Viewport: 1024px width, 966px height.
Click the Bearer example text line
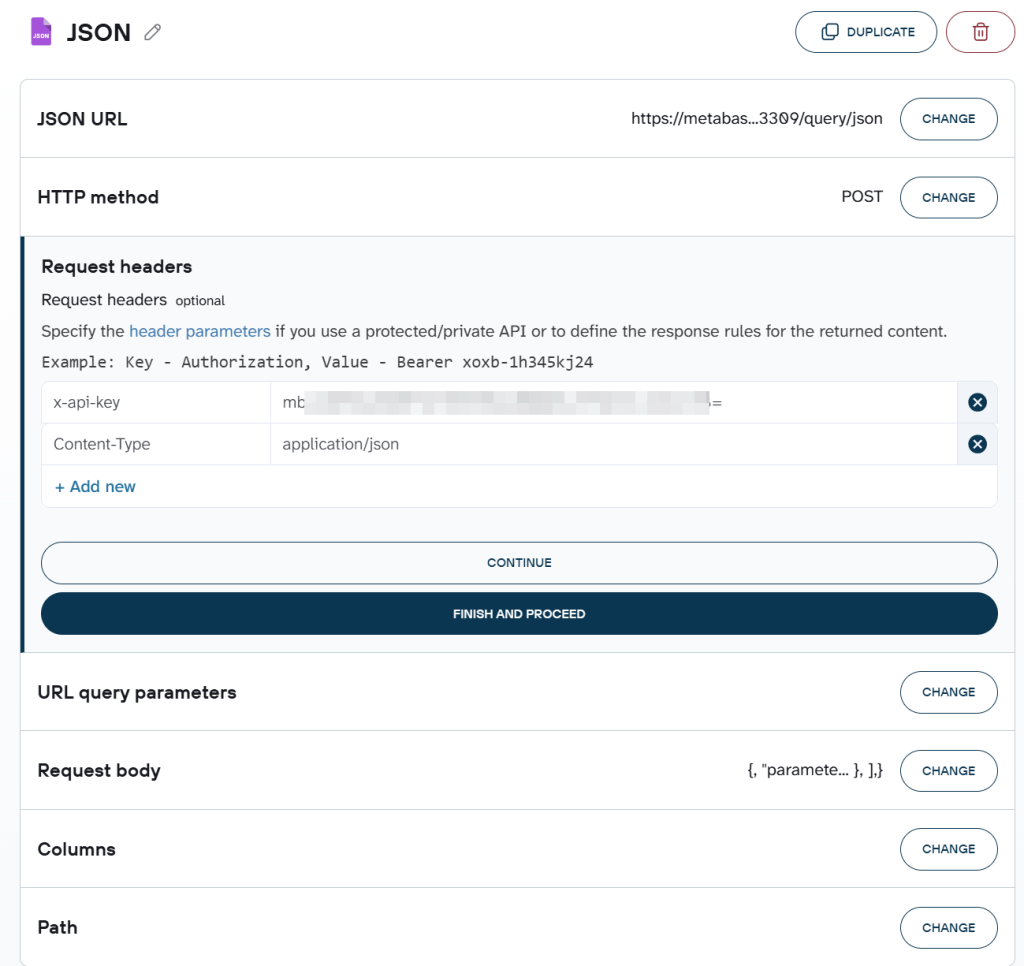point(317,362)
